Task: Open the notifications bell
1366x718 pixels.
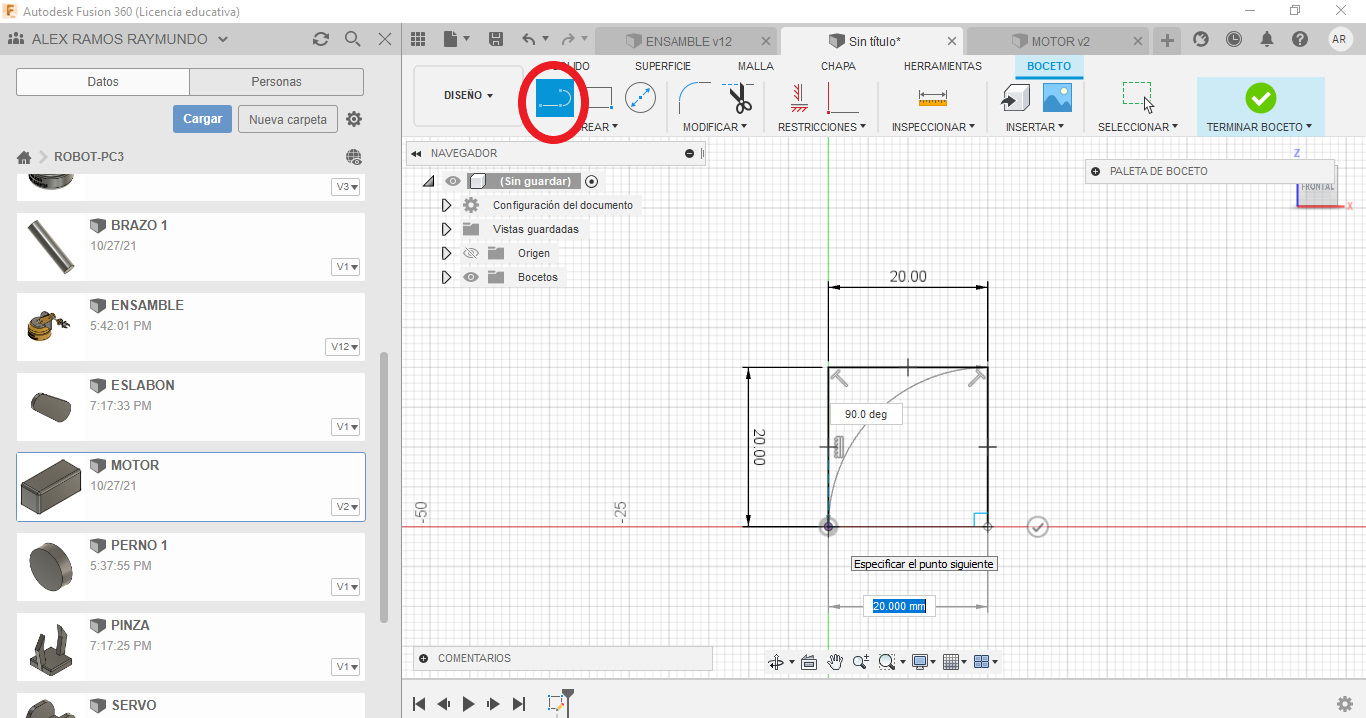Action: [x=1267, y=39]
